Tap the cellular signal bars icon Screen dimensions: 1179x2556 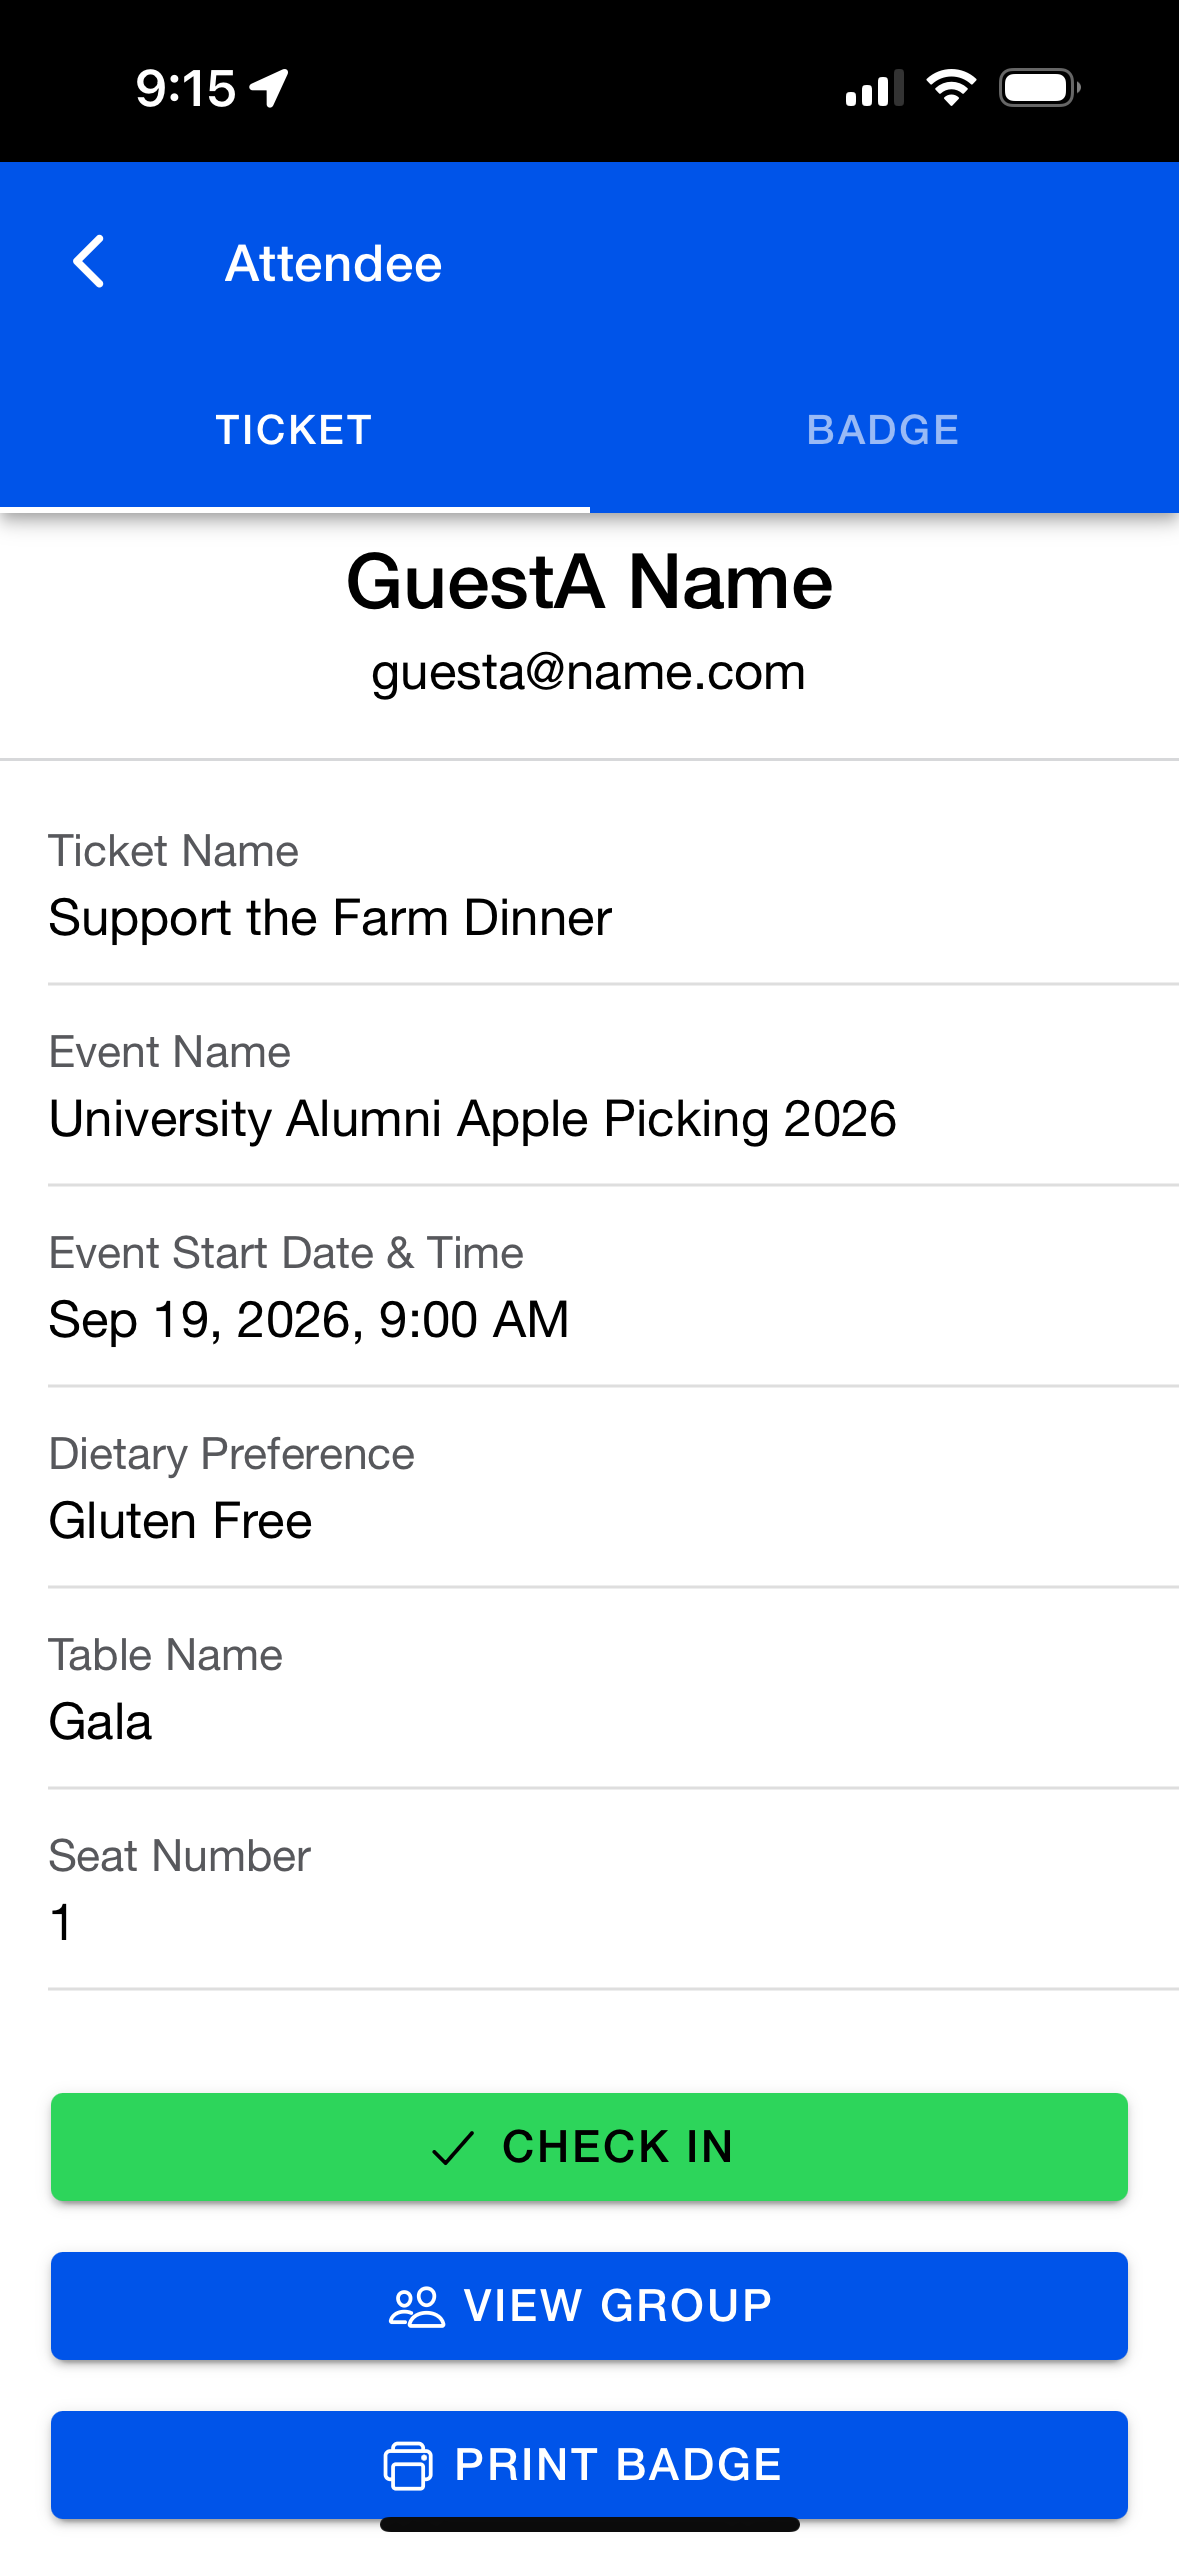873,88
